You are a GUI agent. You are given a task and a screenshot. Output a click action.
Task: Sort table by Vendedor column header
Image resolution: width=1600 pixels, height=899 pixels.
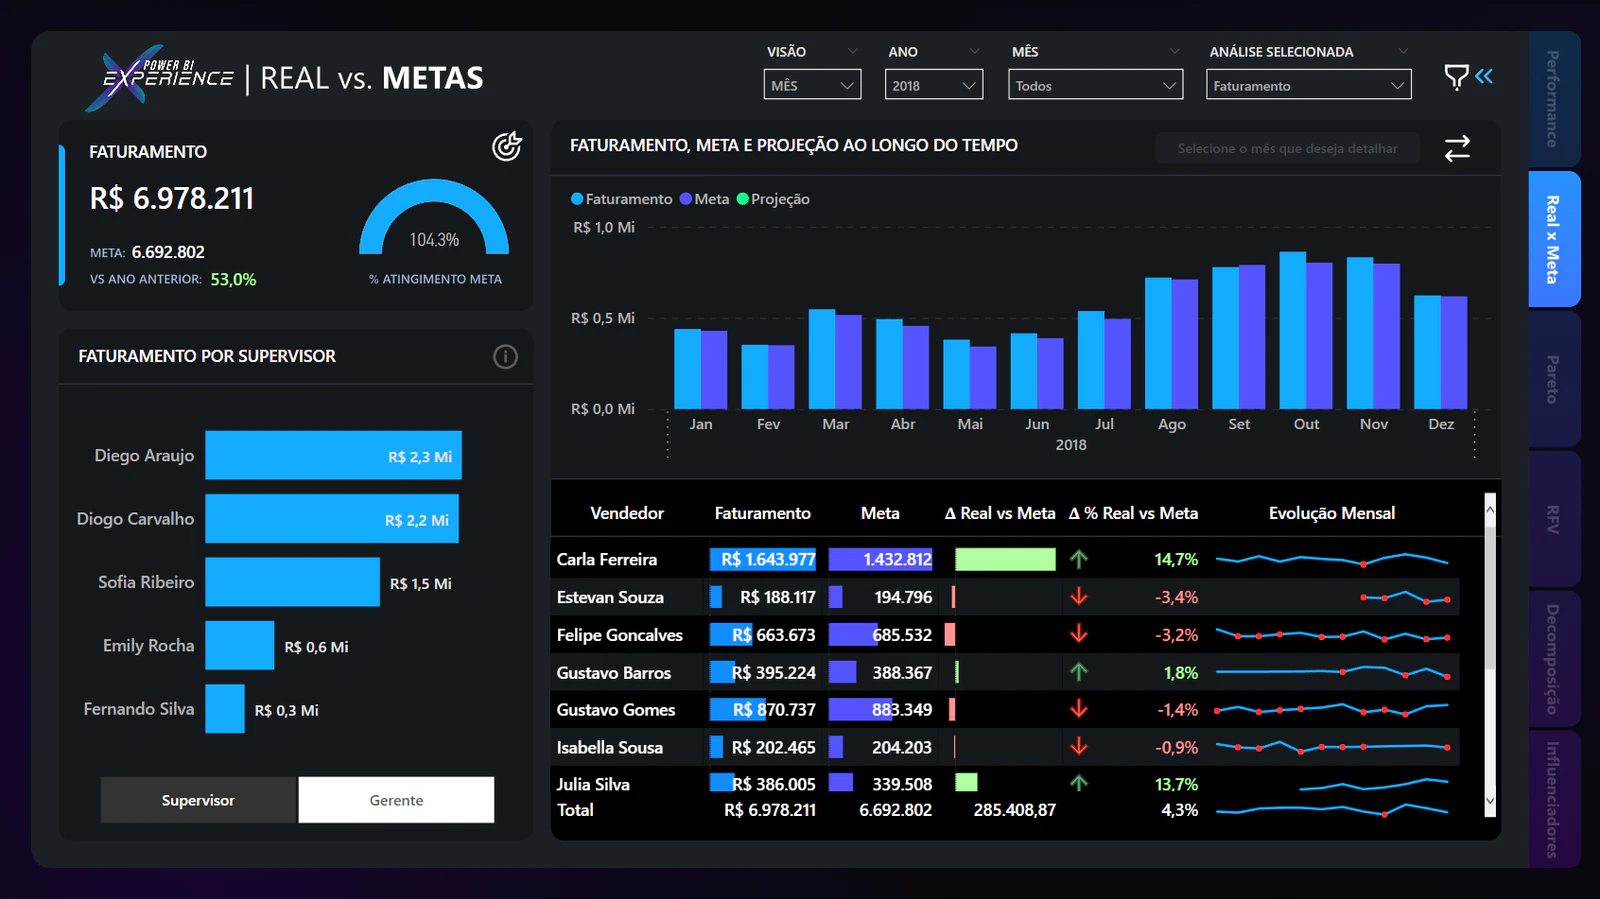627,513
